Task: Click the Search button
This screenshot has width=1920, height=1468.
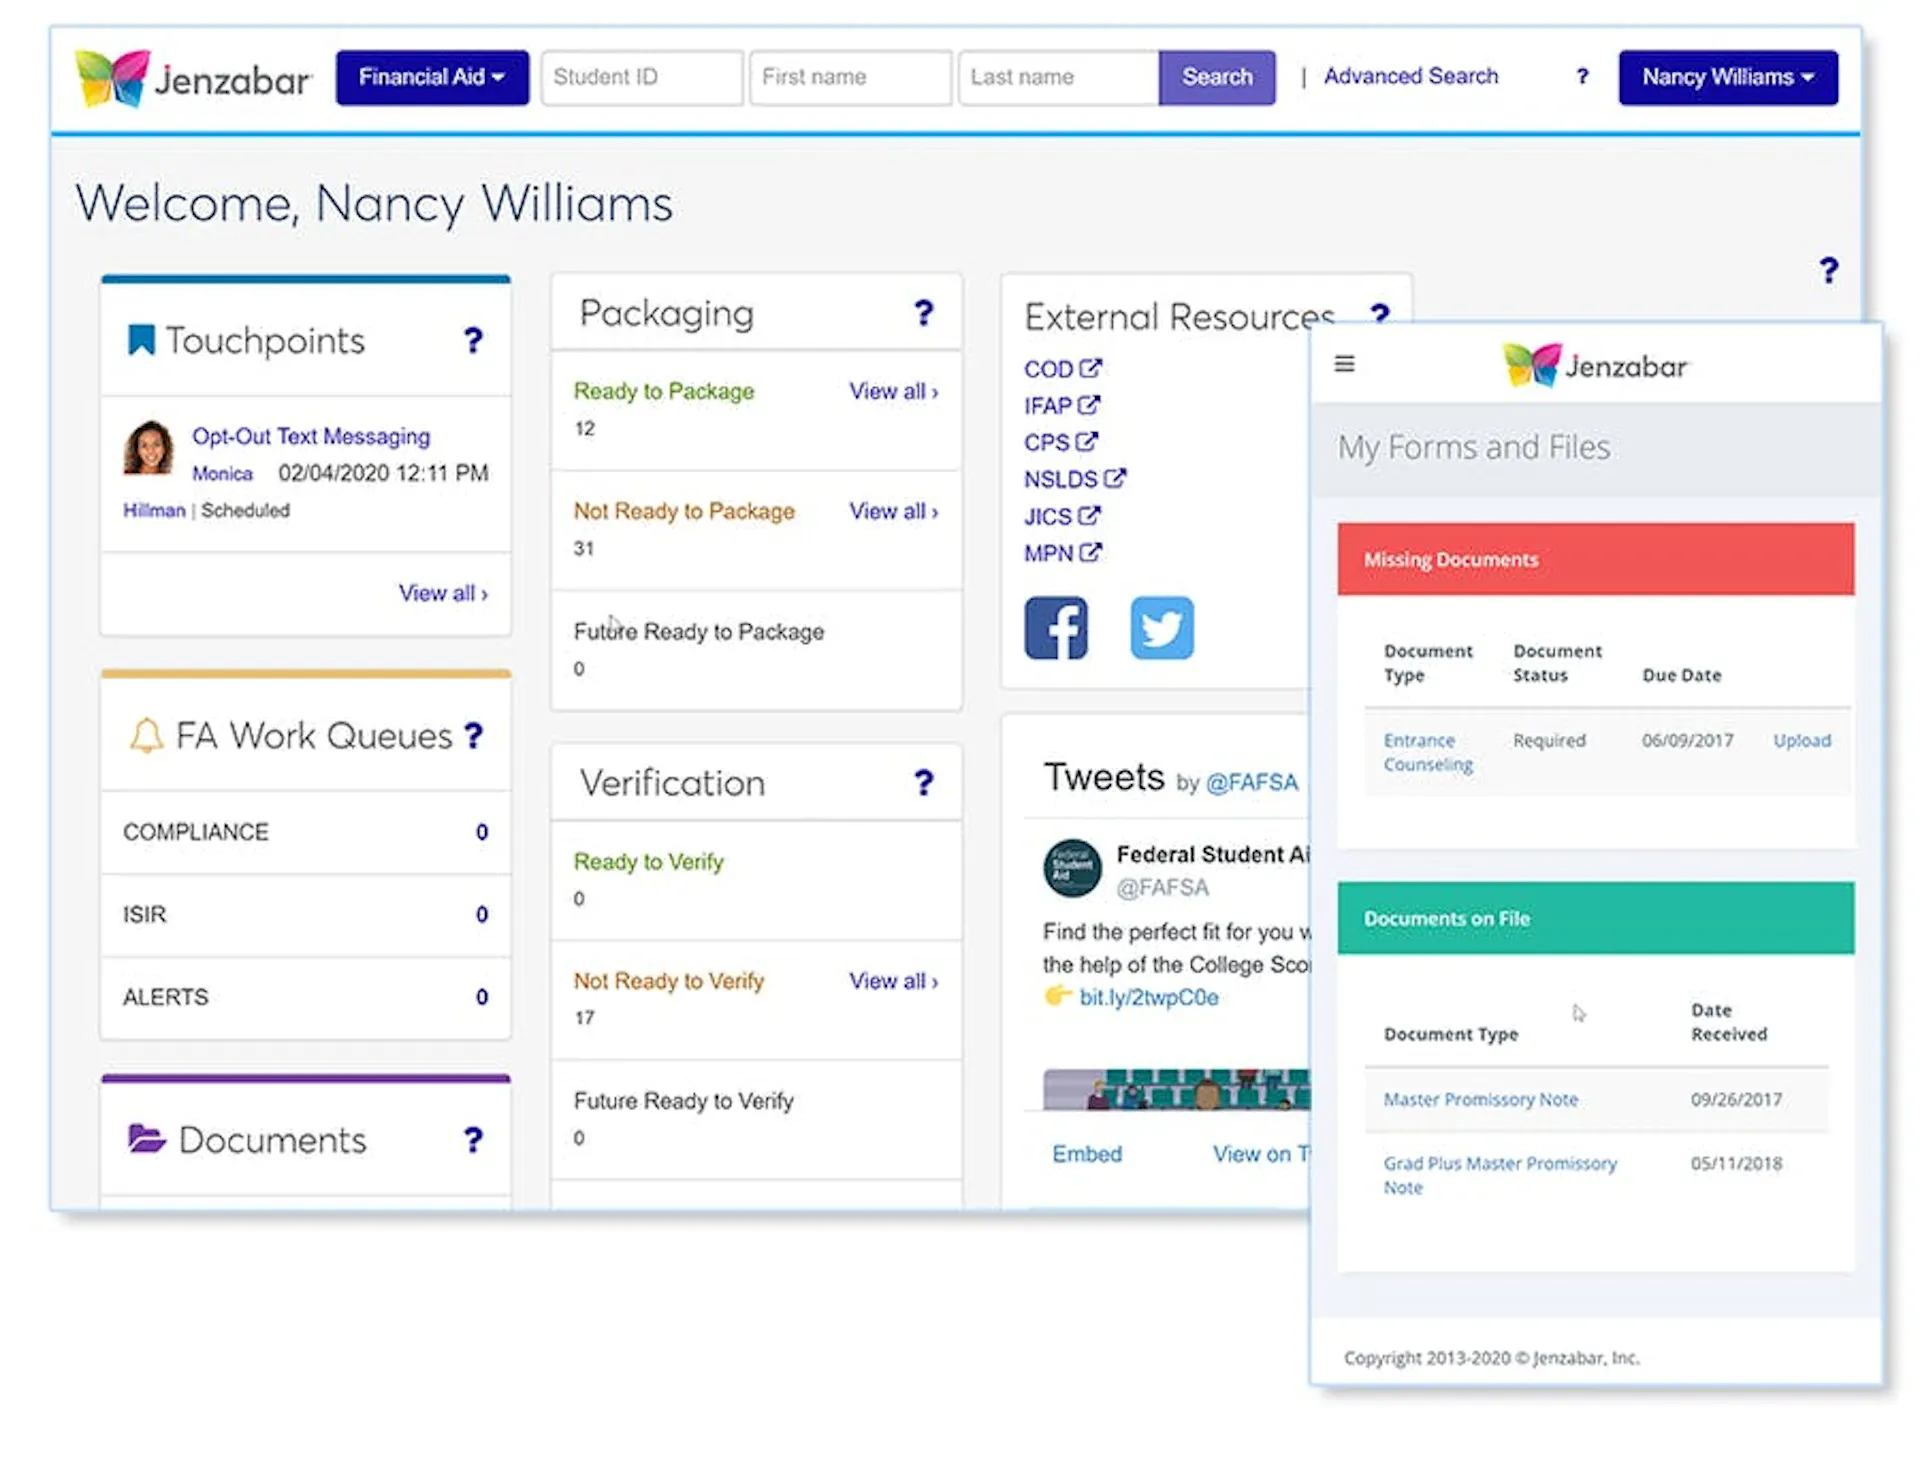Action: coord(1217,77)
